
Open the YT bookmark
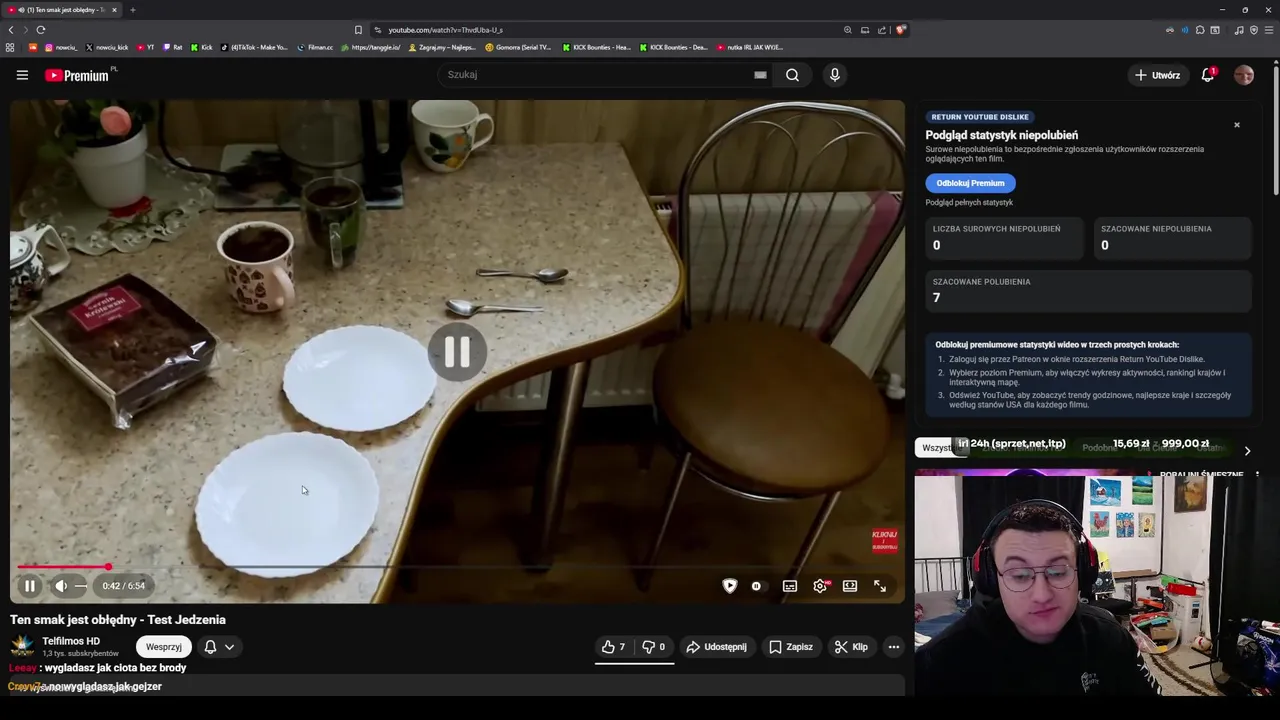click(x=145, y=47)
